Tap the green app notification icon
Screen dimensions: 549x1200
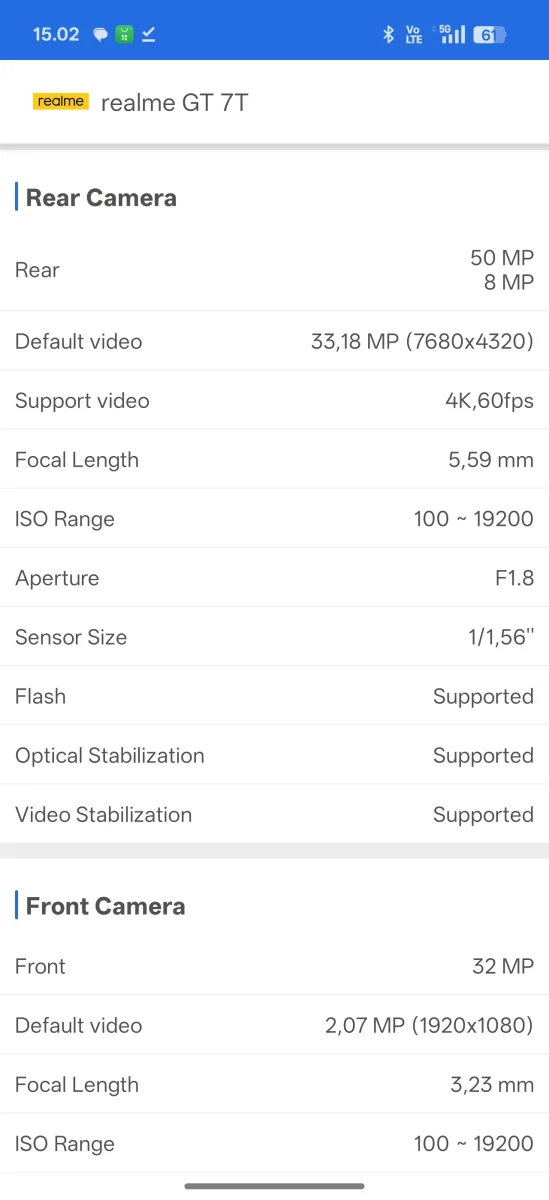[x=124, y=35]
